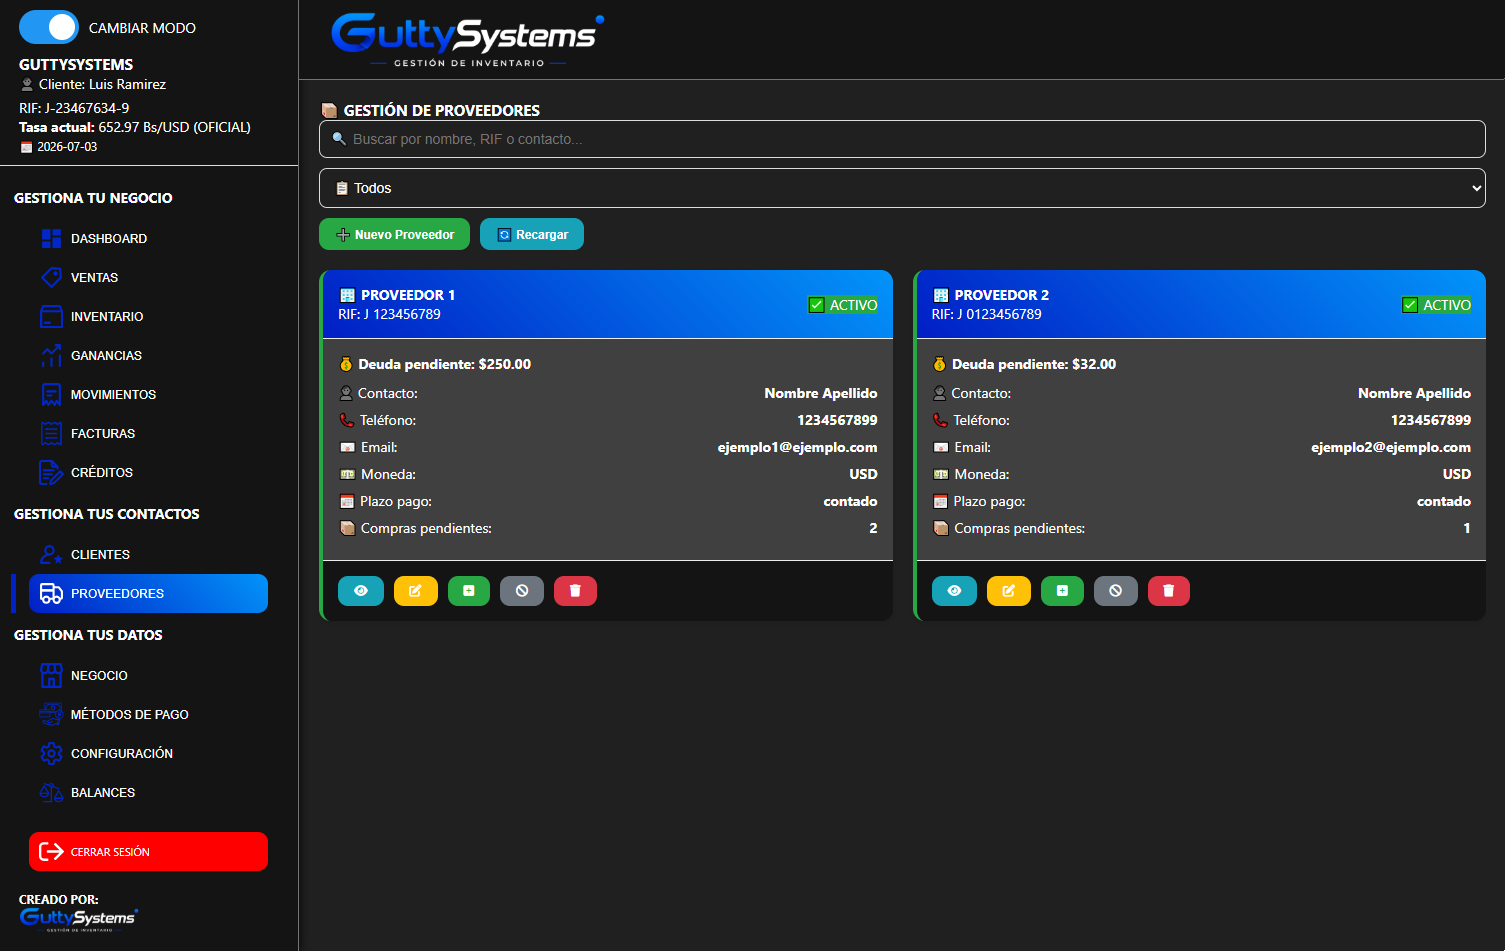Delete Proveedor 2 using red trash icon
Image resolution: width=1505 pixels, height=951 pixels.
[x=1169, y=591]
